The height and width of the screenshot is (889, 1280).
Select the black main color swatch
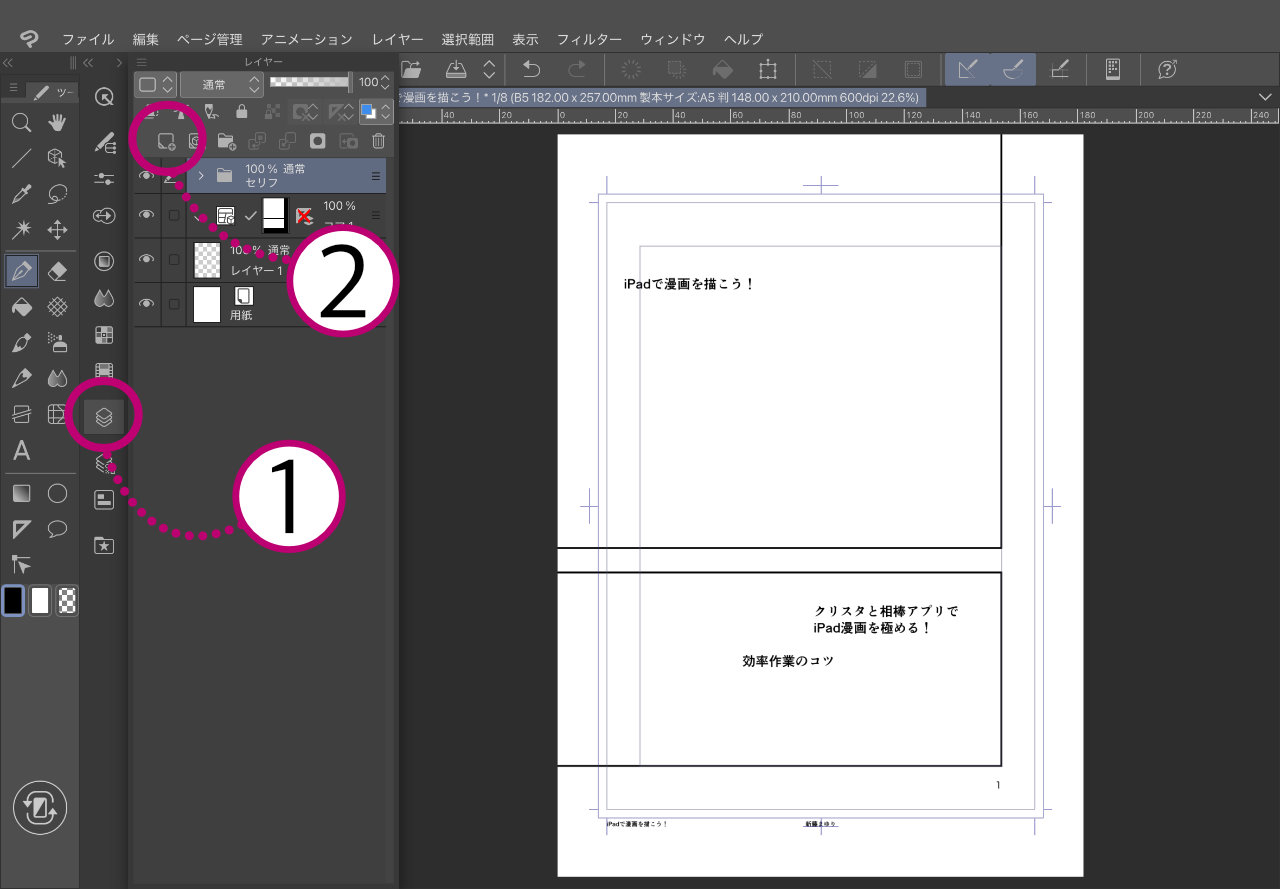[x=13, y=600]
